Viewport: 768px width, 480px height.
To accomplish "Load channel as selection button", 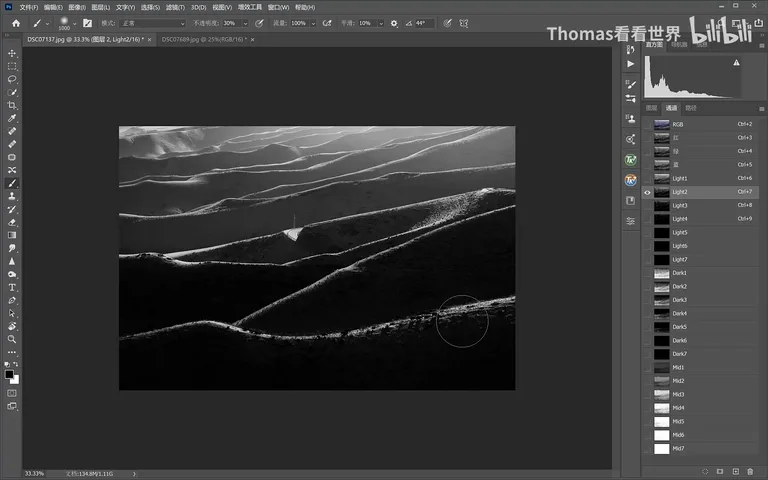I will [705, 471].
